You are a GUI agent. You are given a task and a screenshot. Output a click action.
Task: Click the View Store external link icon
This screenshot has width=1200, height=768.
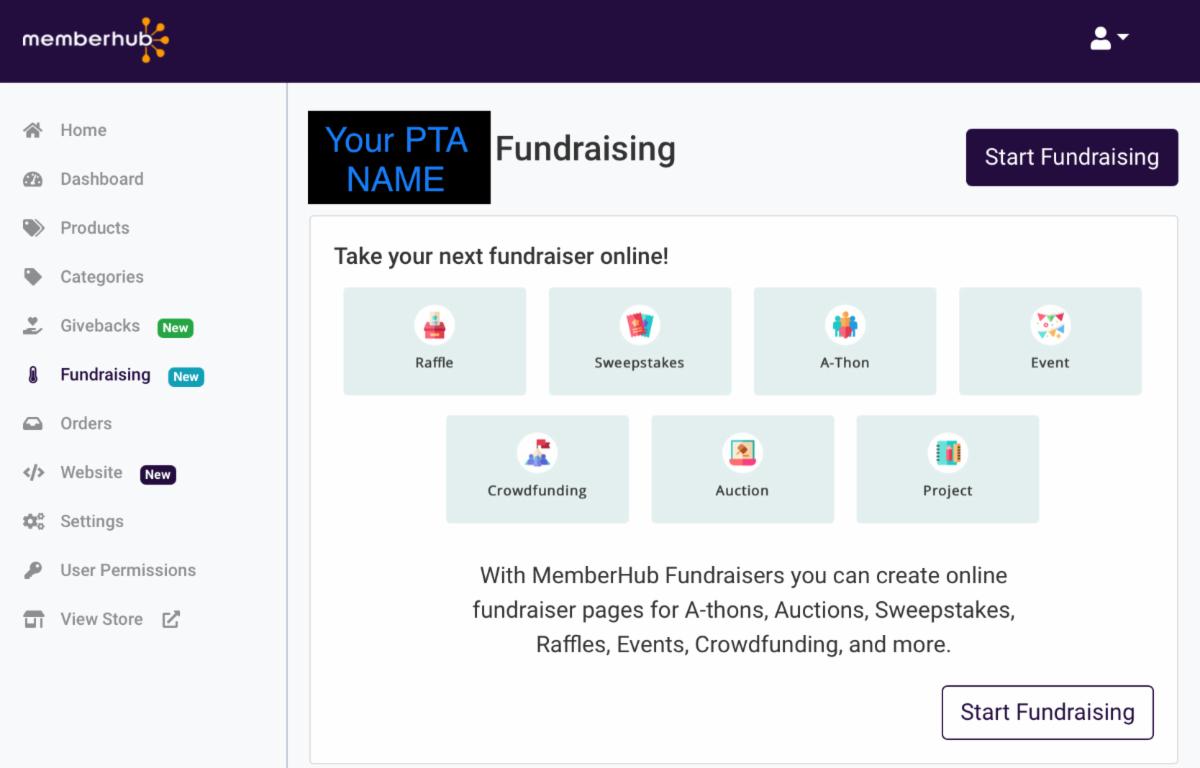coord(171,619)
